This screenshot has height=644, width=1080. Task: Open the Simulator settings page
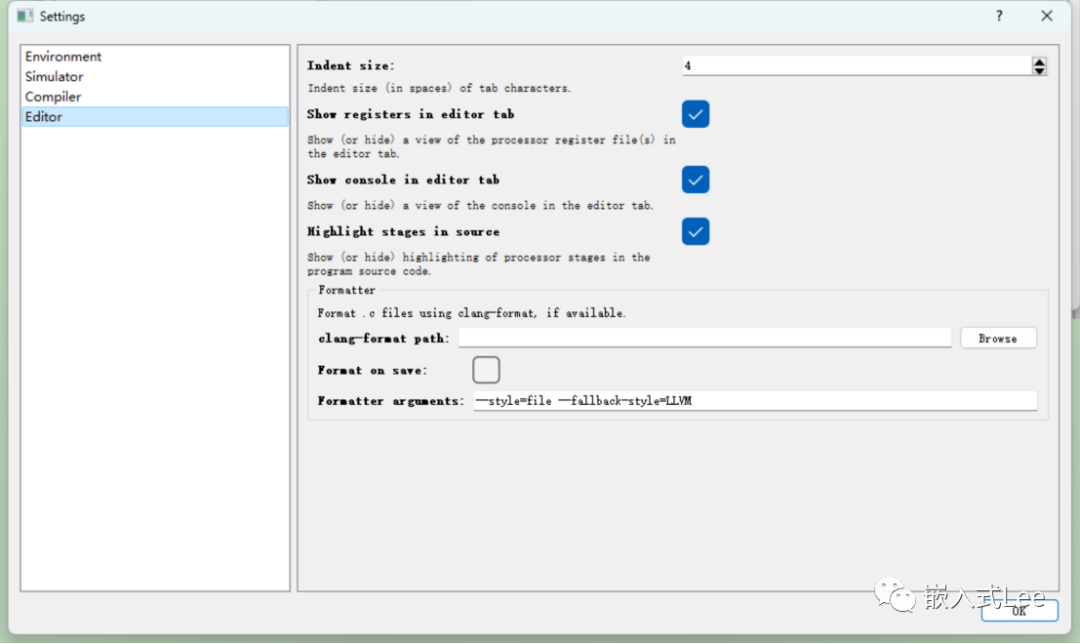(154, 76)
